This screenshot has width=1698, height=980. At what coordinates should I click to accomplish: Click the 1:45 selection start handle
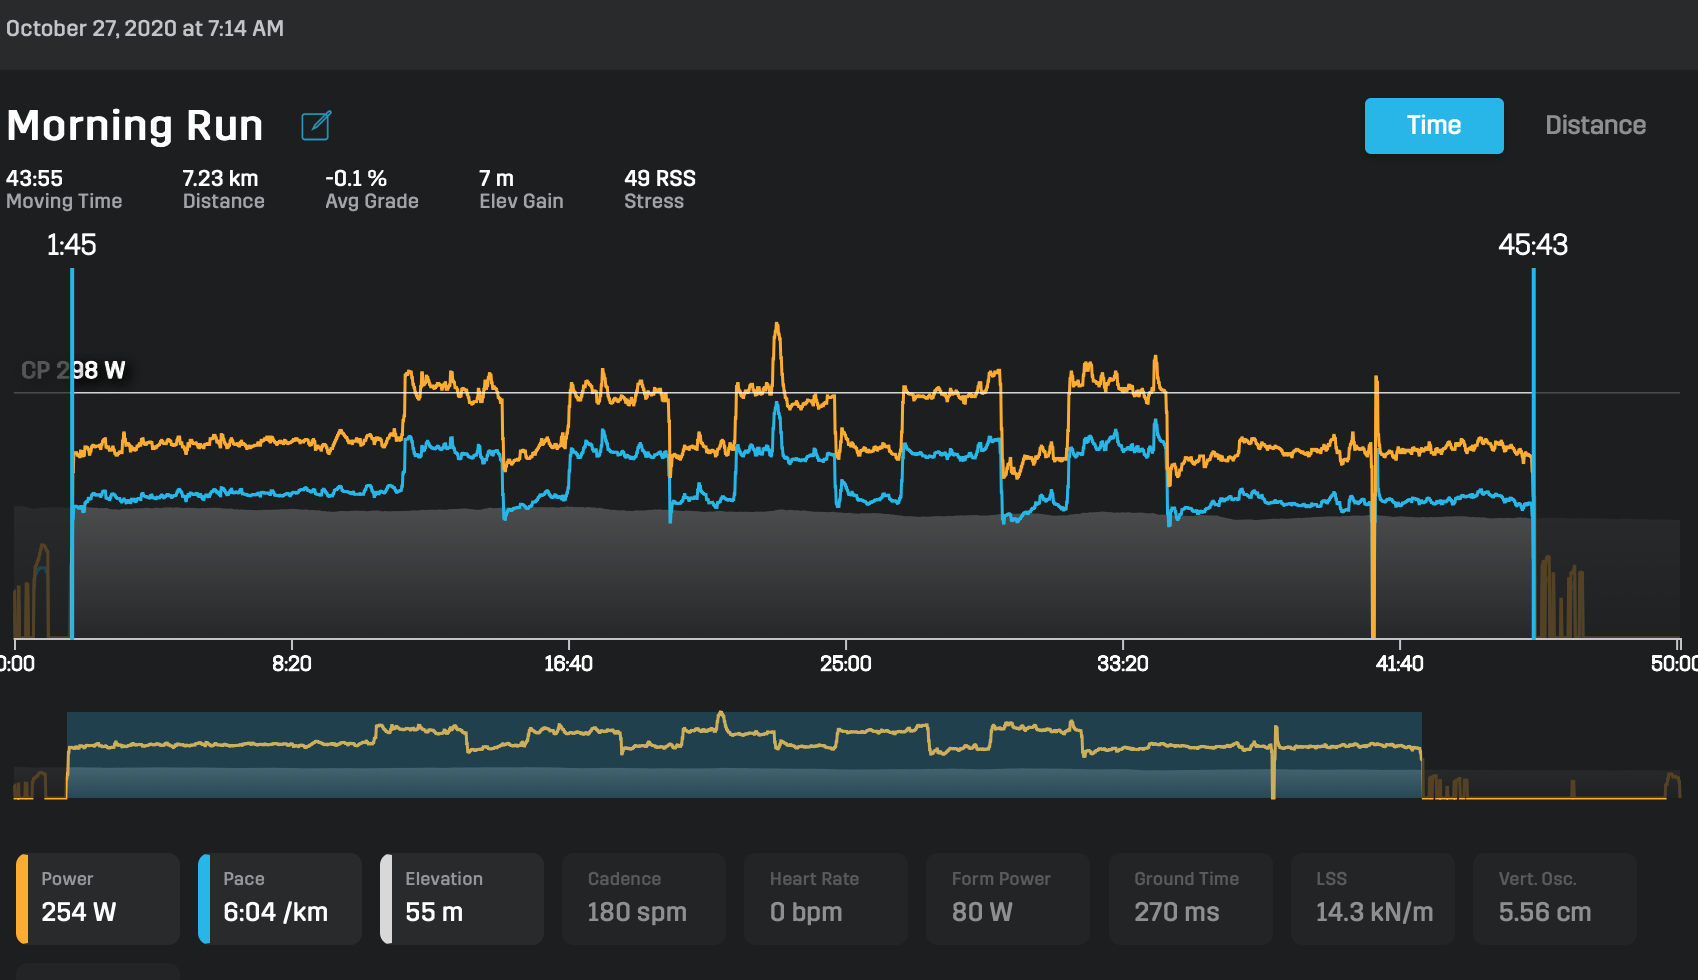point(72,450)
